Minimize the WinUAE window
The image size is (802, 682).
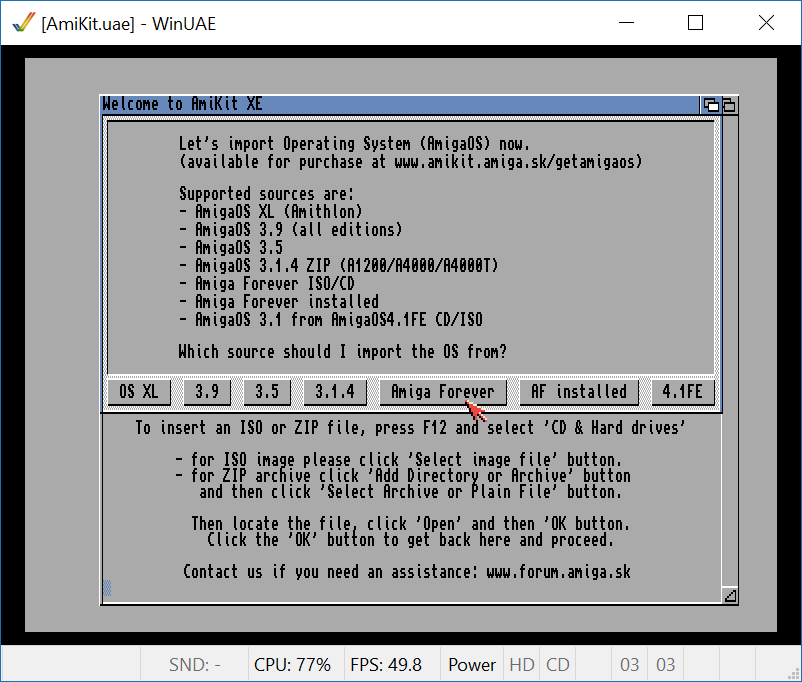point(626,23)
